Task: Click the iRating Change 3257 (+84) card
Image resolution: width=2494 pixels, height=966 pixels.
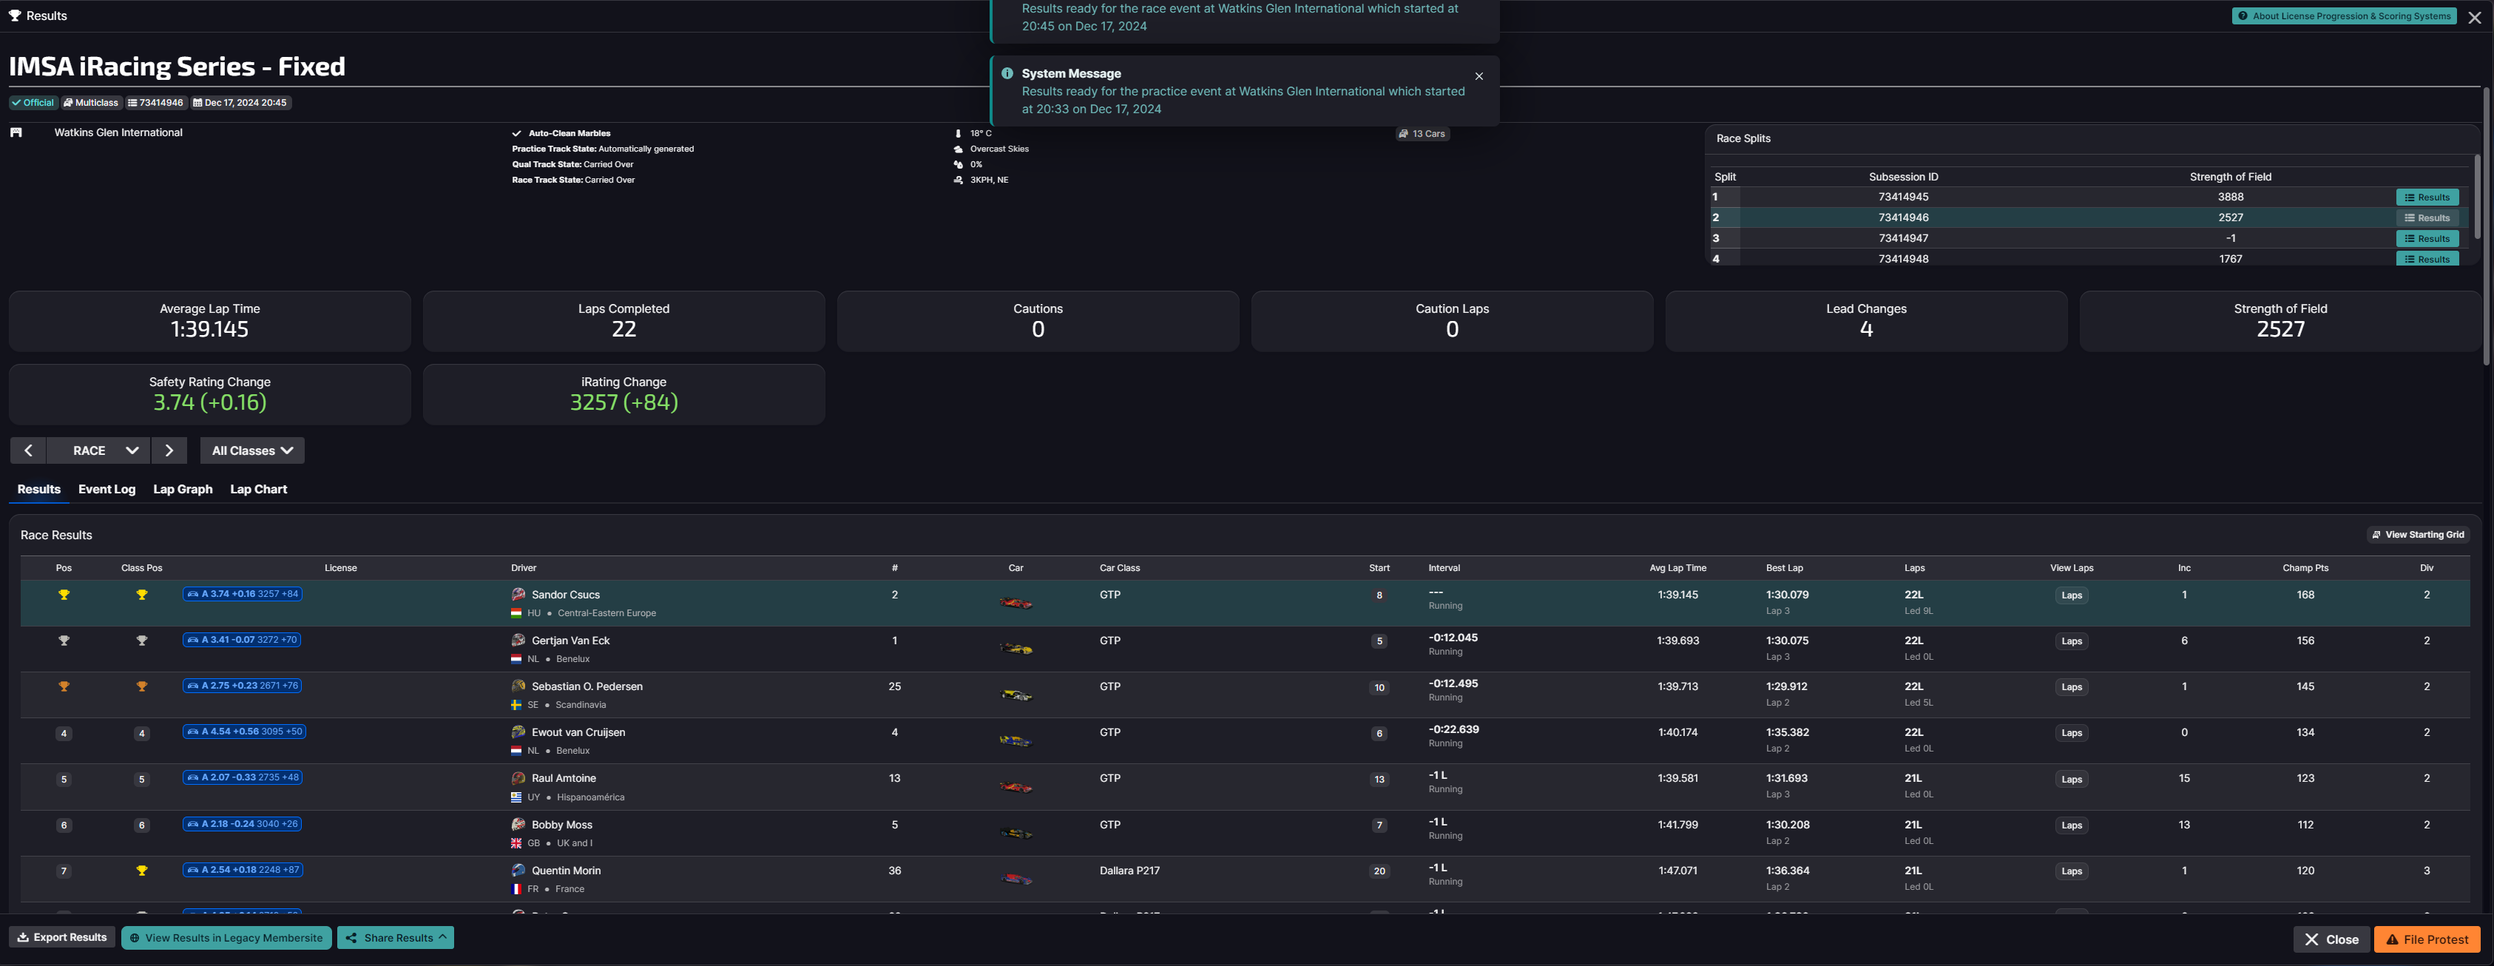Action: 624,394
